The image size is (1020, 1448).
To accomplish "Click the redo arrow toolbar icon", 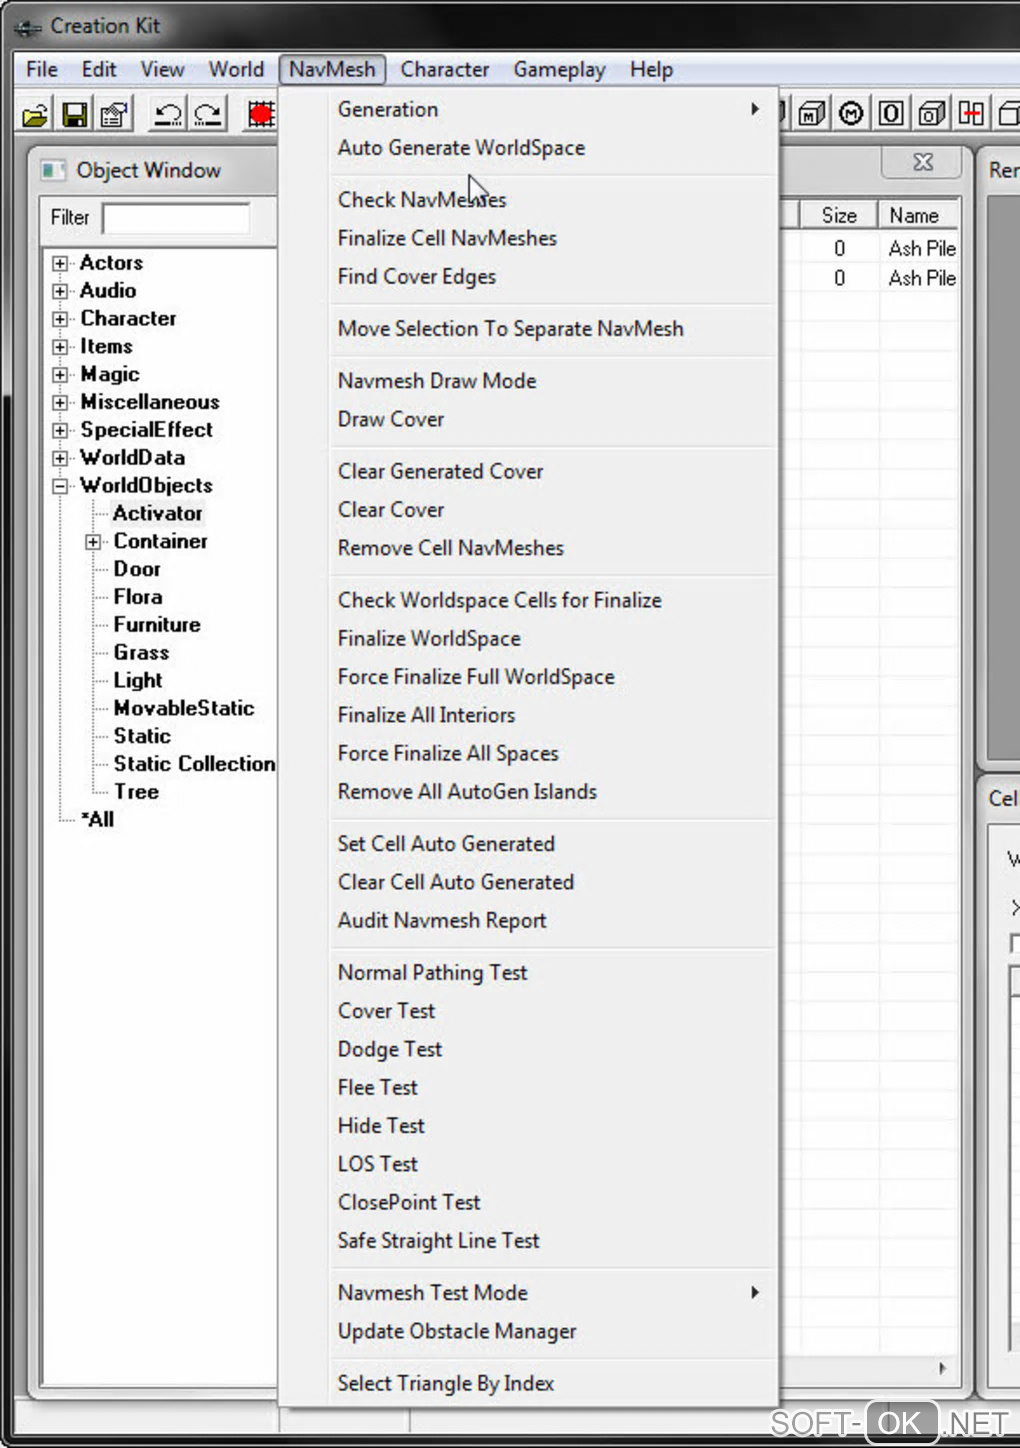I will [208, 115].
